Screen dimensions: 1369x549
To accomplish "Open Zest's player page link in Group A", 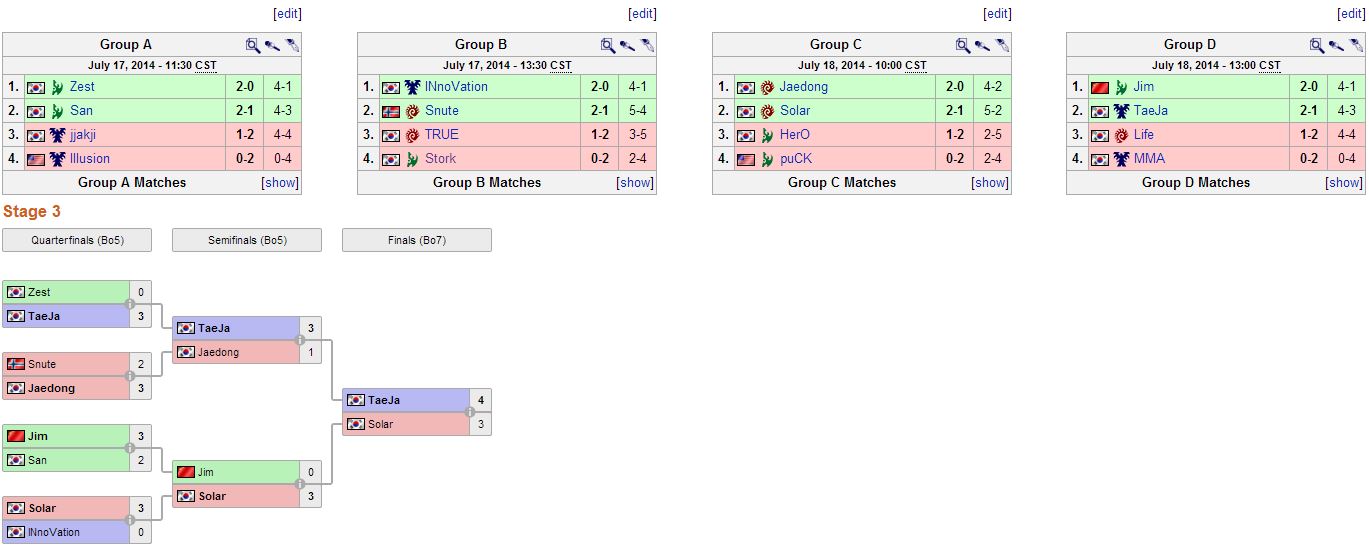I will click(82, 87).
